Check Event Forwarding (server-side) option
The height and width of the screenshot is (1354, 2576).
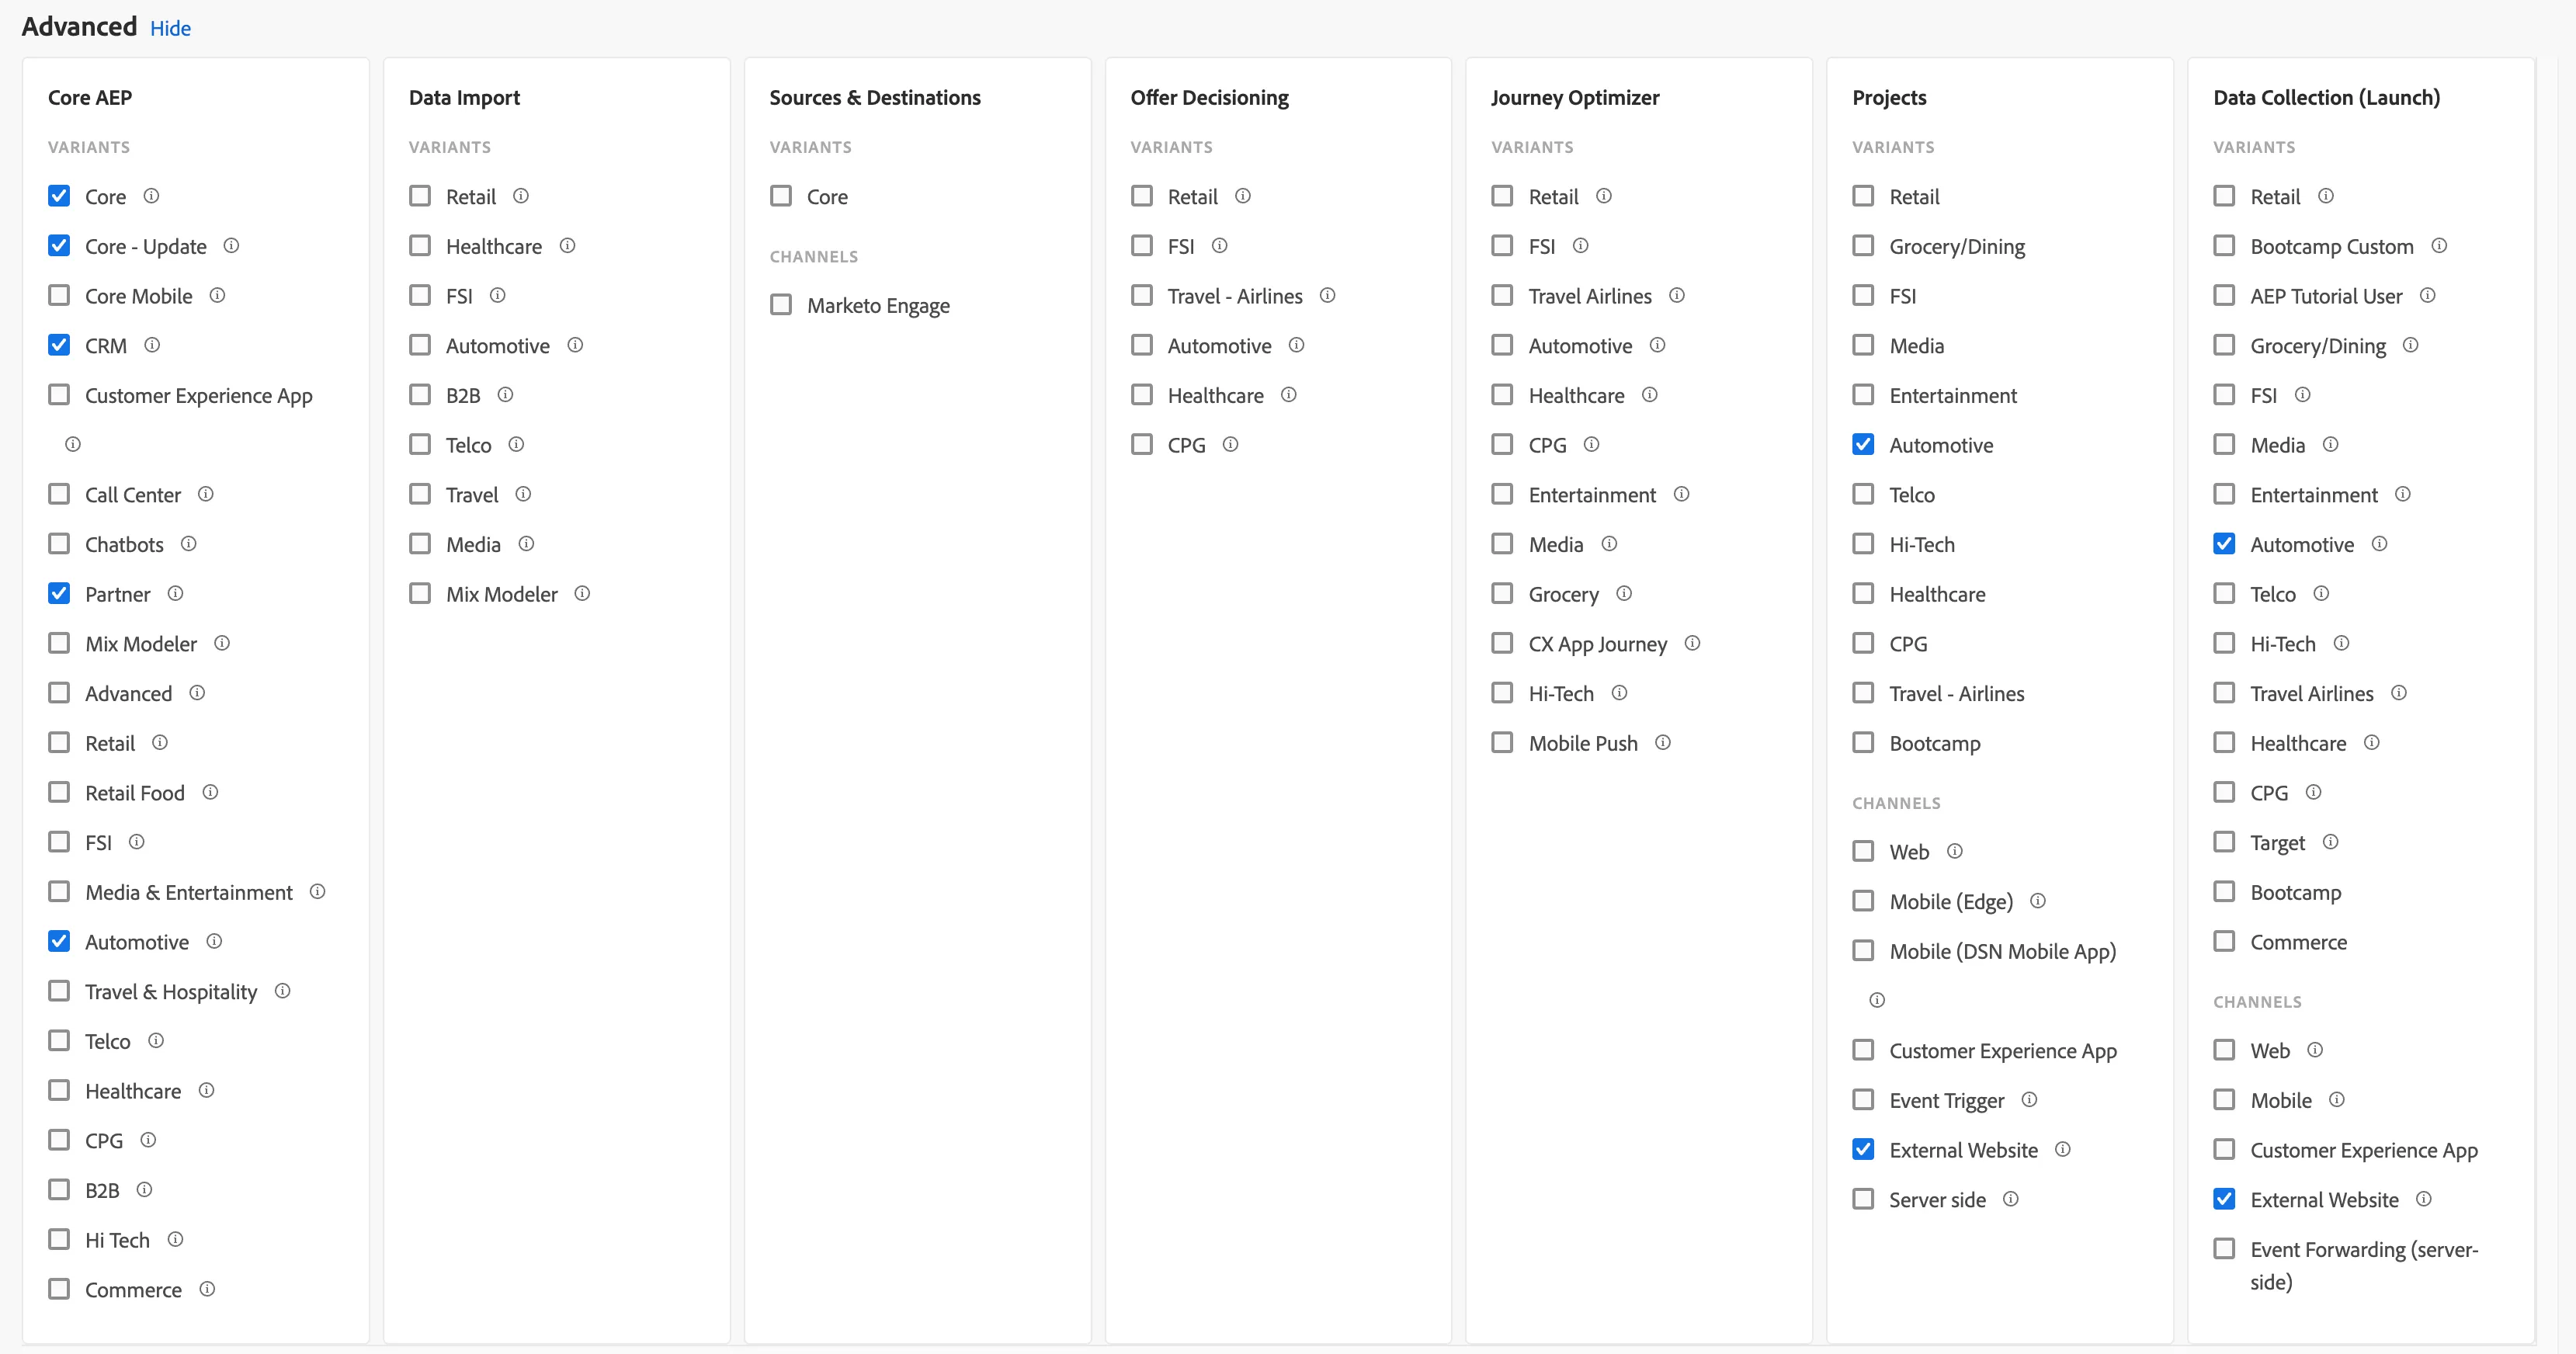point(2224,1248)
